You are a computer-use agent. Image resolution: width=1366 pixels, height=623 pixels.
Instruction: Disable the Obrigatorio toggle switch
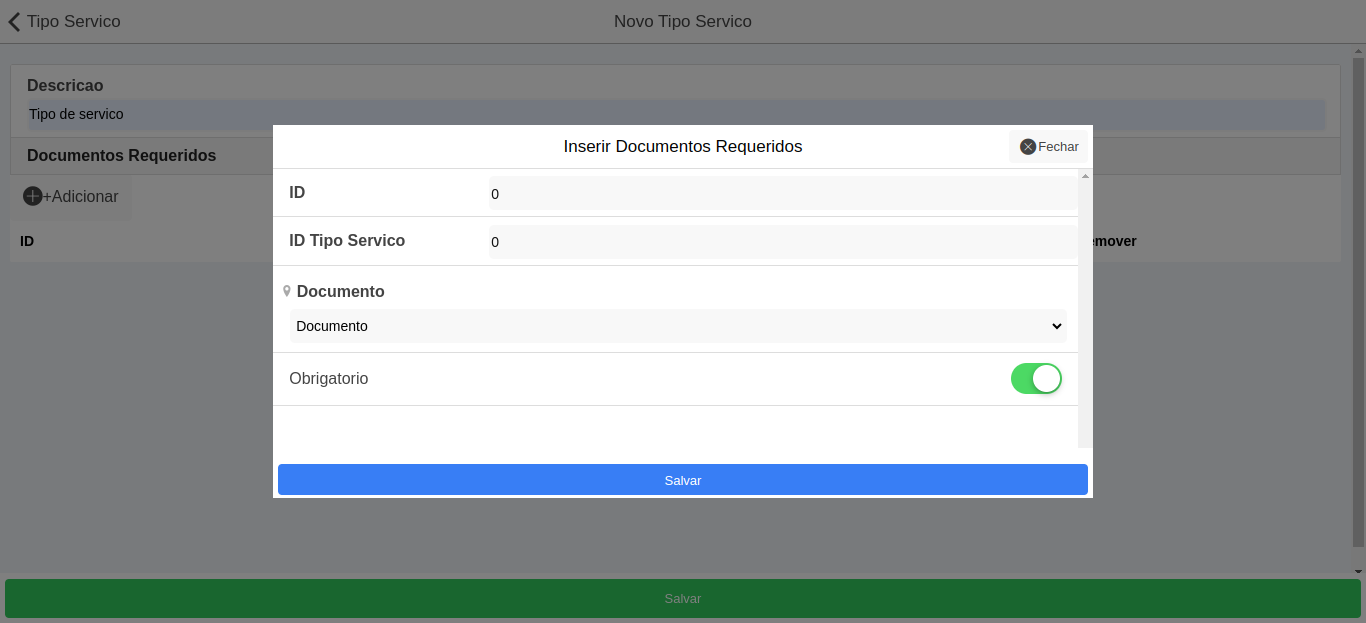[1036, 379]
